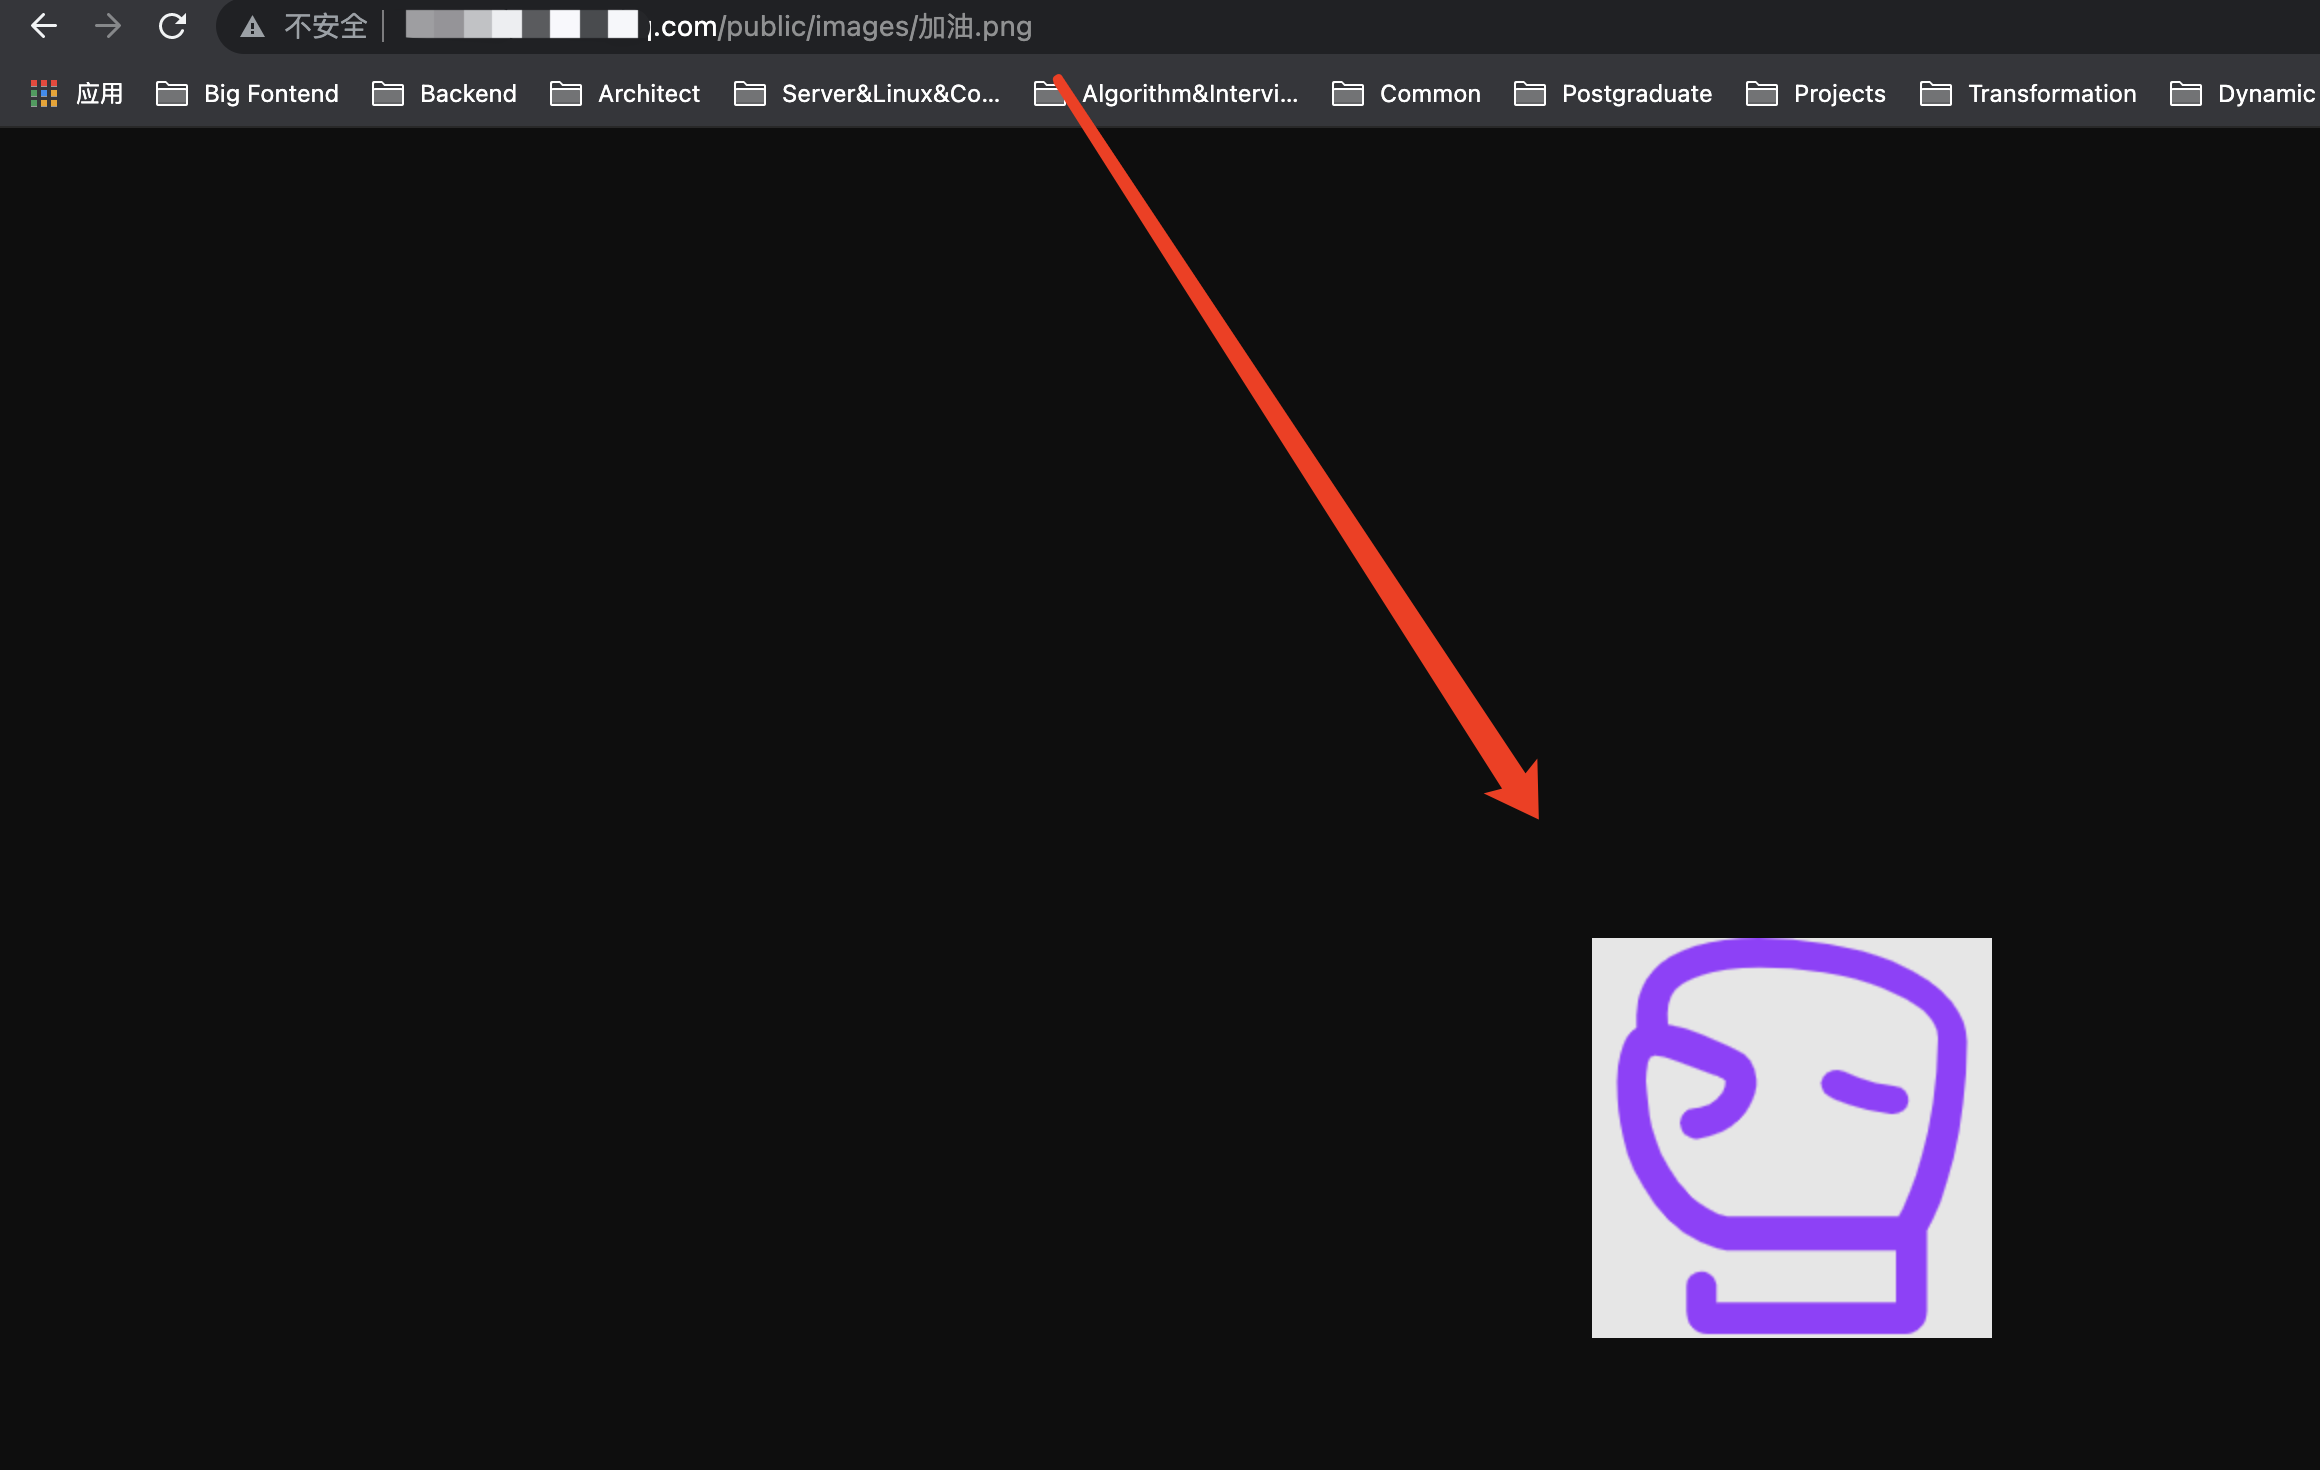Click the purple boxing glove image
Viewport: 2320px width, 1470px height.
coord(1791,1137)
